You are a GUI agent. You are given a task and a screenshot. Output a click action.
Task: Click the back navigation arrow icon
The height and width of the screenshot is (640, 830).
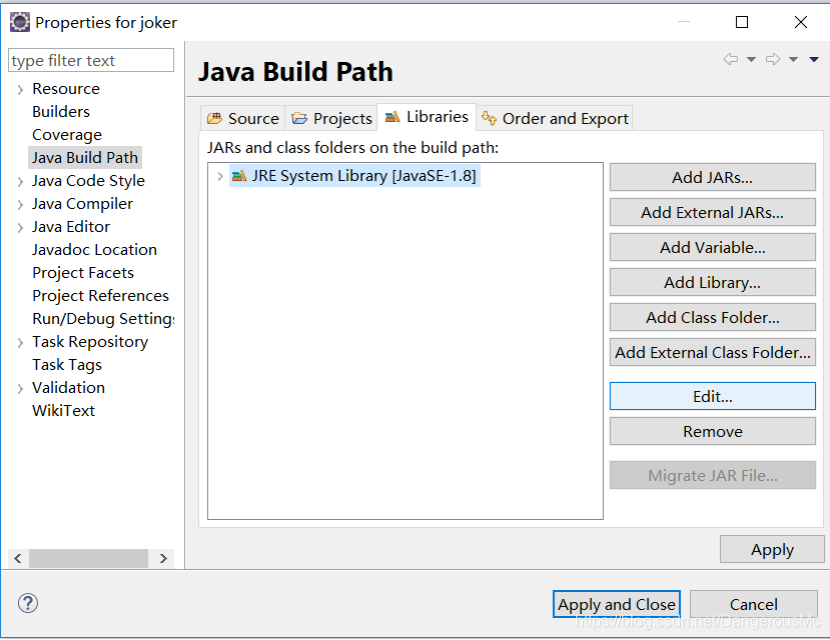730,59
